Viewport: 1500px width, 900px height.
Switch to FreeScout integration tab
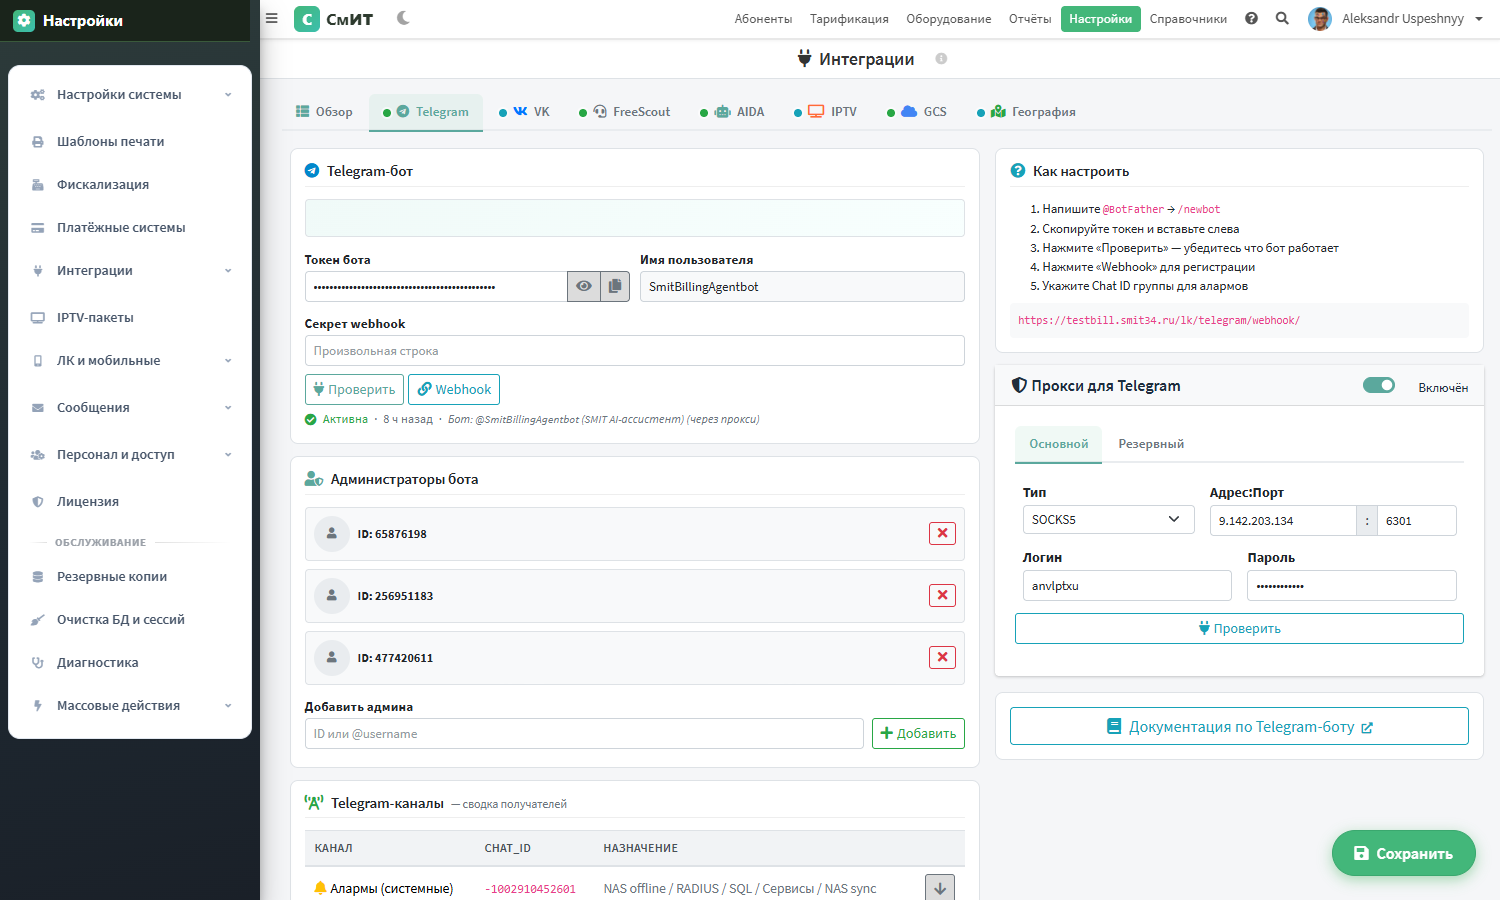point(625,112)
